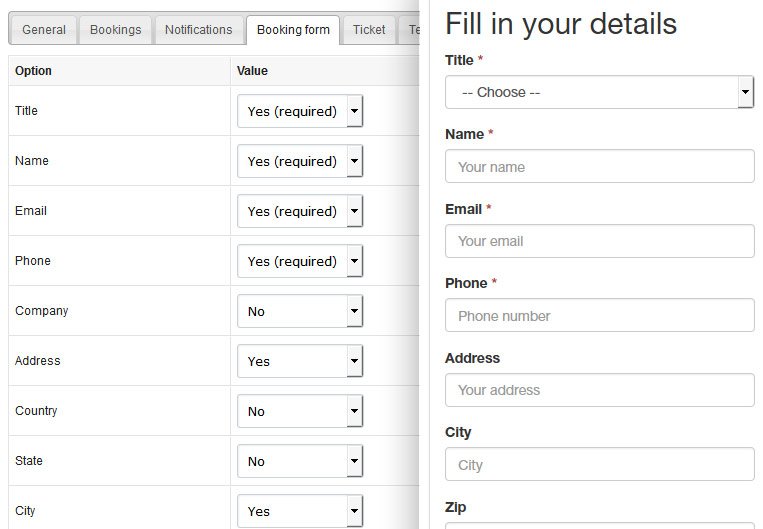Click the Your email input field
Screen dimensions: 763x529
click(600, 241)
